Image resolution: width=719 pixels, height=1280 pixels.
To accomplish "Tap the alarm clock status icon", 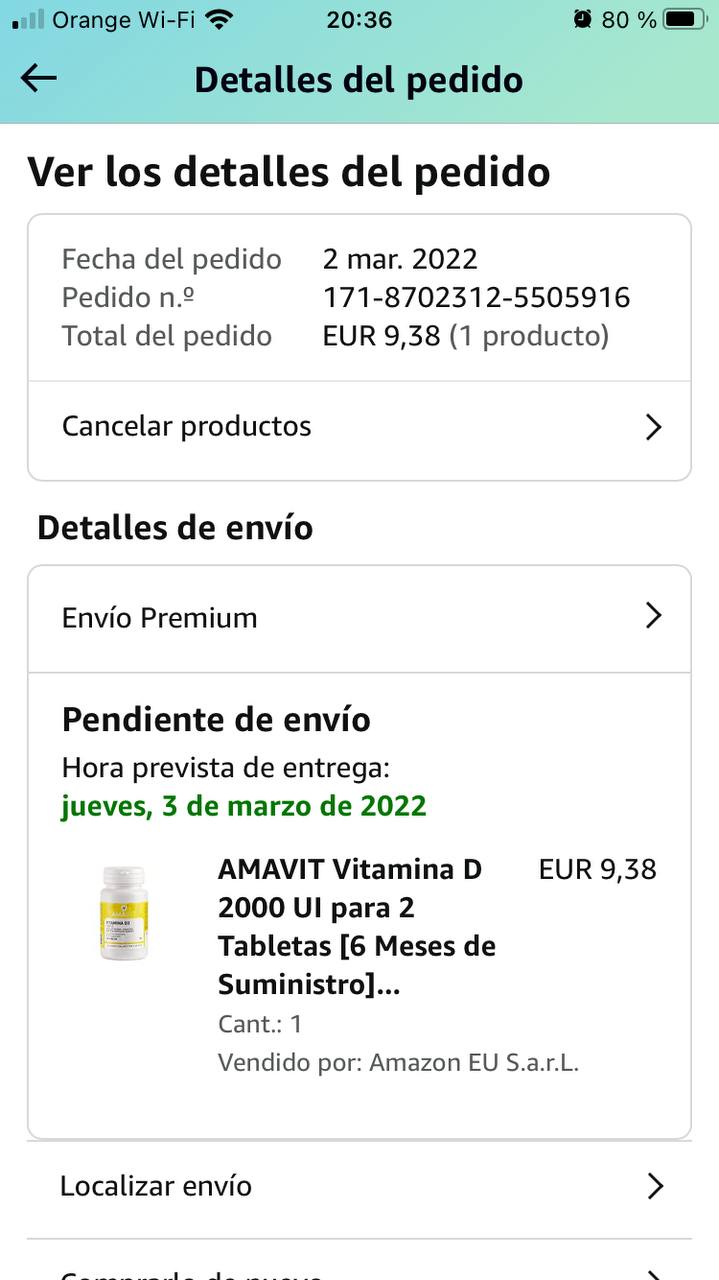I will pos(583,19).
